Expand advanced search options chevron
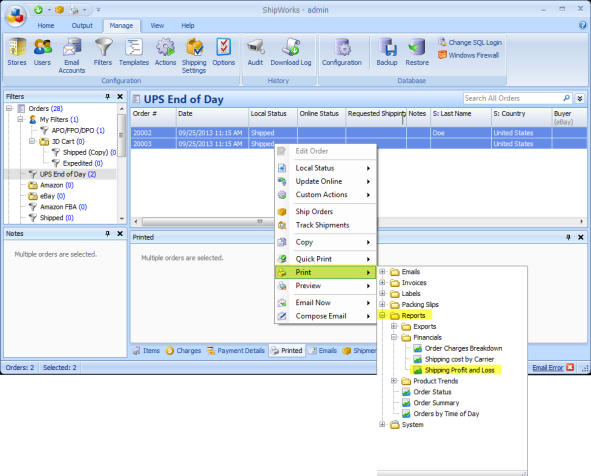The height and width of the screenshot is (476, 591). pyautogui.click(x=580, y=98)
